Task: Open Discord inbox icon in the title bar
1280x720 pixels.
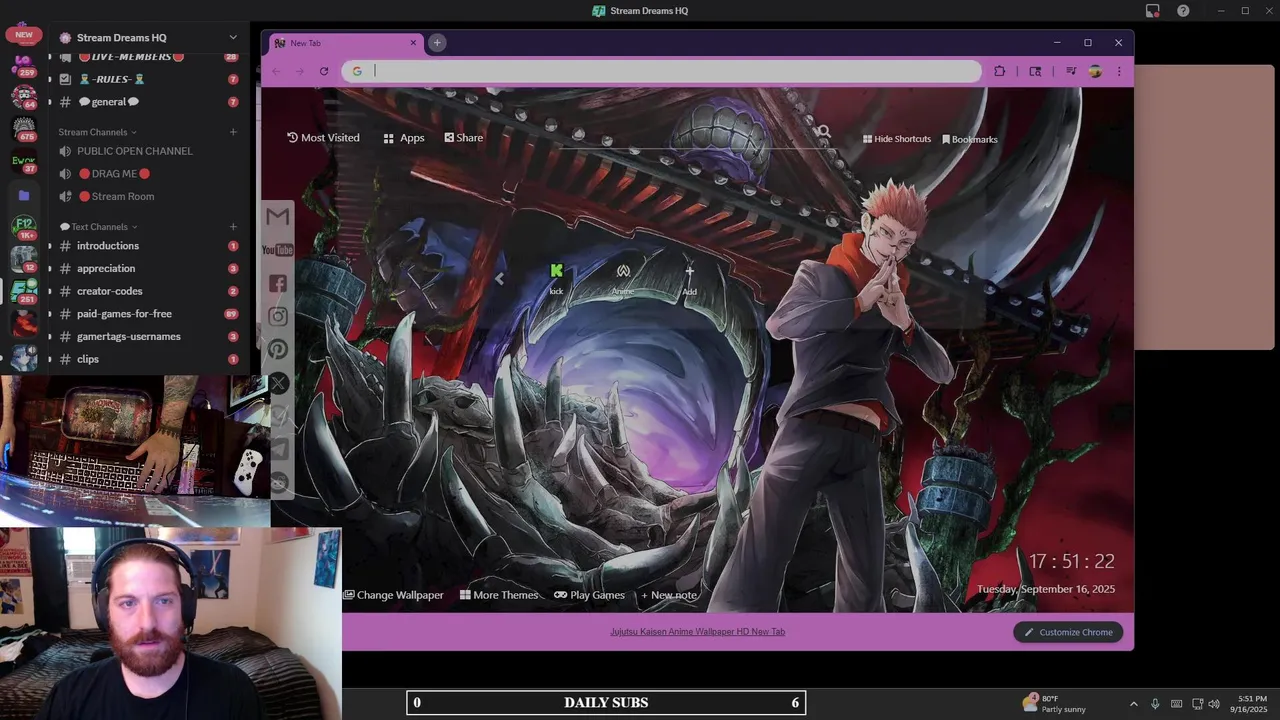Action: click(1153, 11)
